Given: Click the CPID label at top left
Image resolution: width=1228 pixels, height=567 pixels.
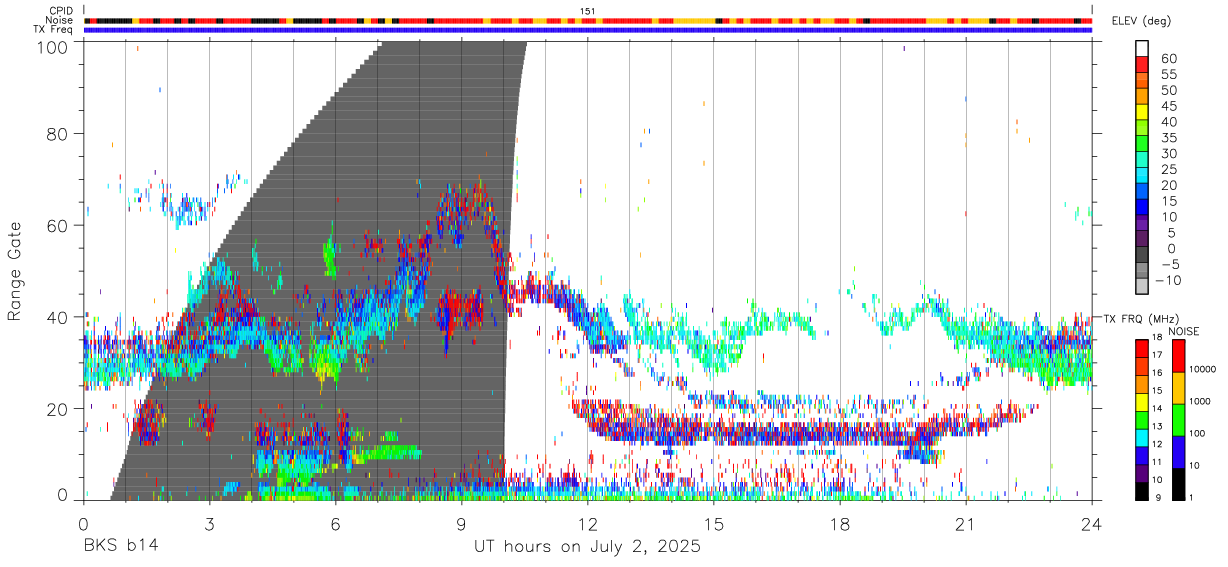Looking at the screenshot, I should [60, 10].
